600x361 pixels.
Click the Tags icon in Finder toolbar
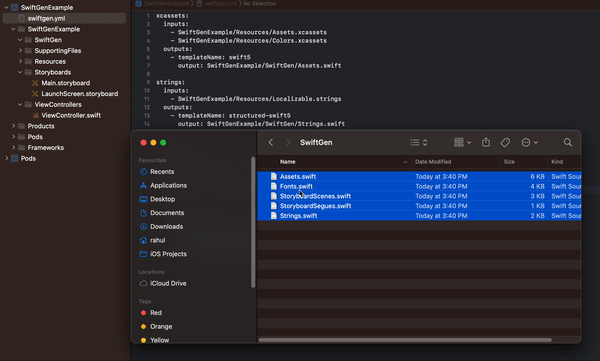(x=505, y=142)
